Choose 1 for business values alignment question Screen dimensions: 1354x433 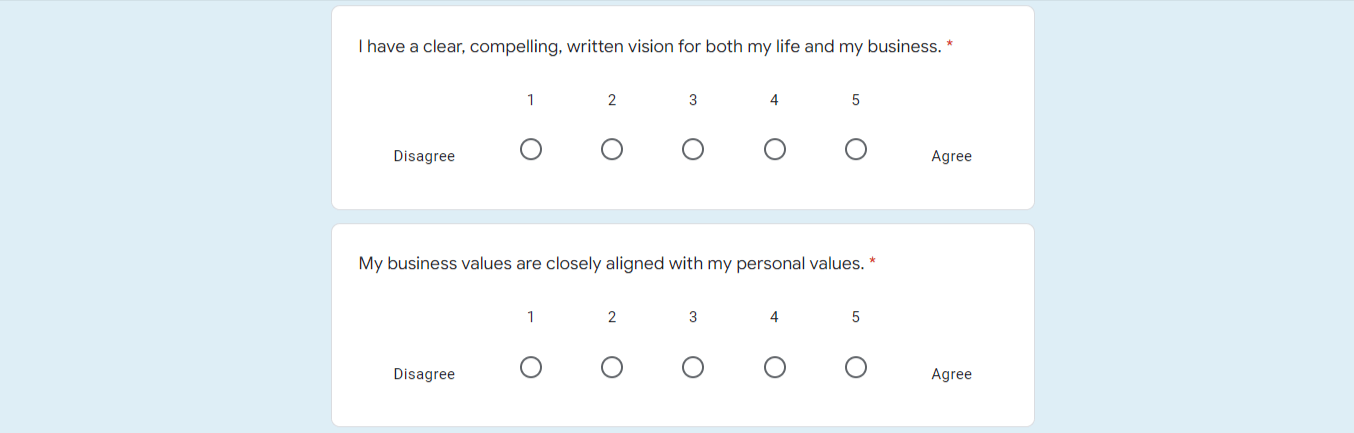pyautogui.click(x=531, y=367)
